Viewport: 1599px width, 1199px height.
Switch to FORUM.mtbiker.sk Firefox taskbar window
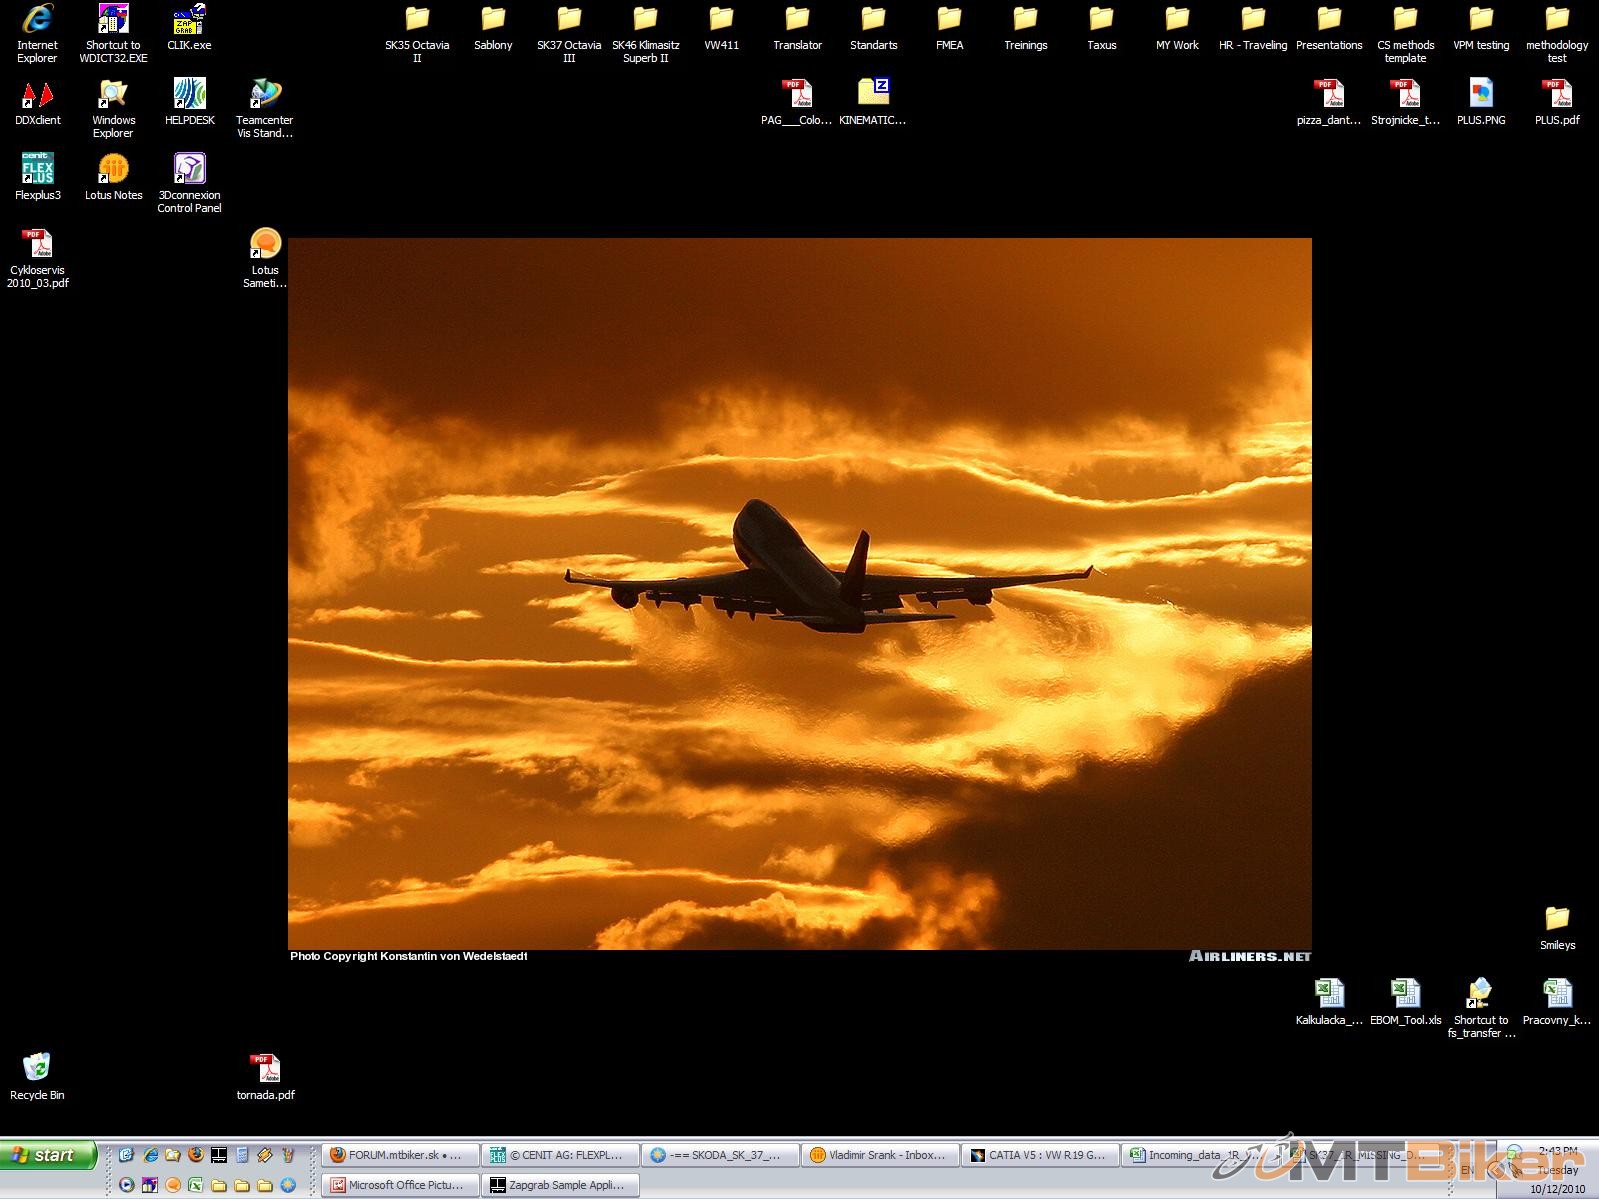tap(400, 1155)
